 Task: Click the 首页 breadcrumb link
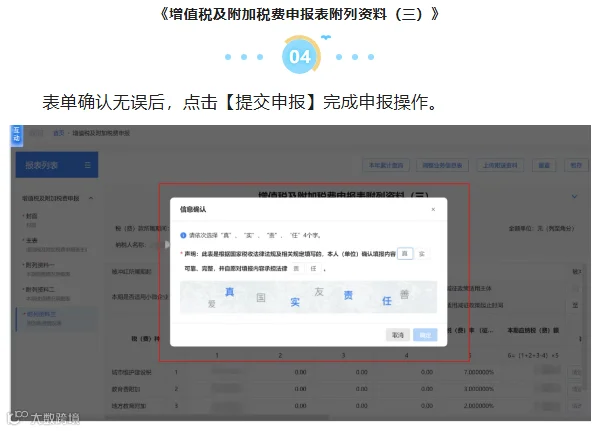(58, 133)
